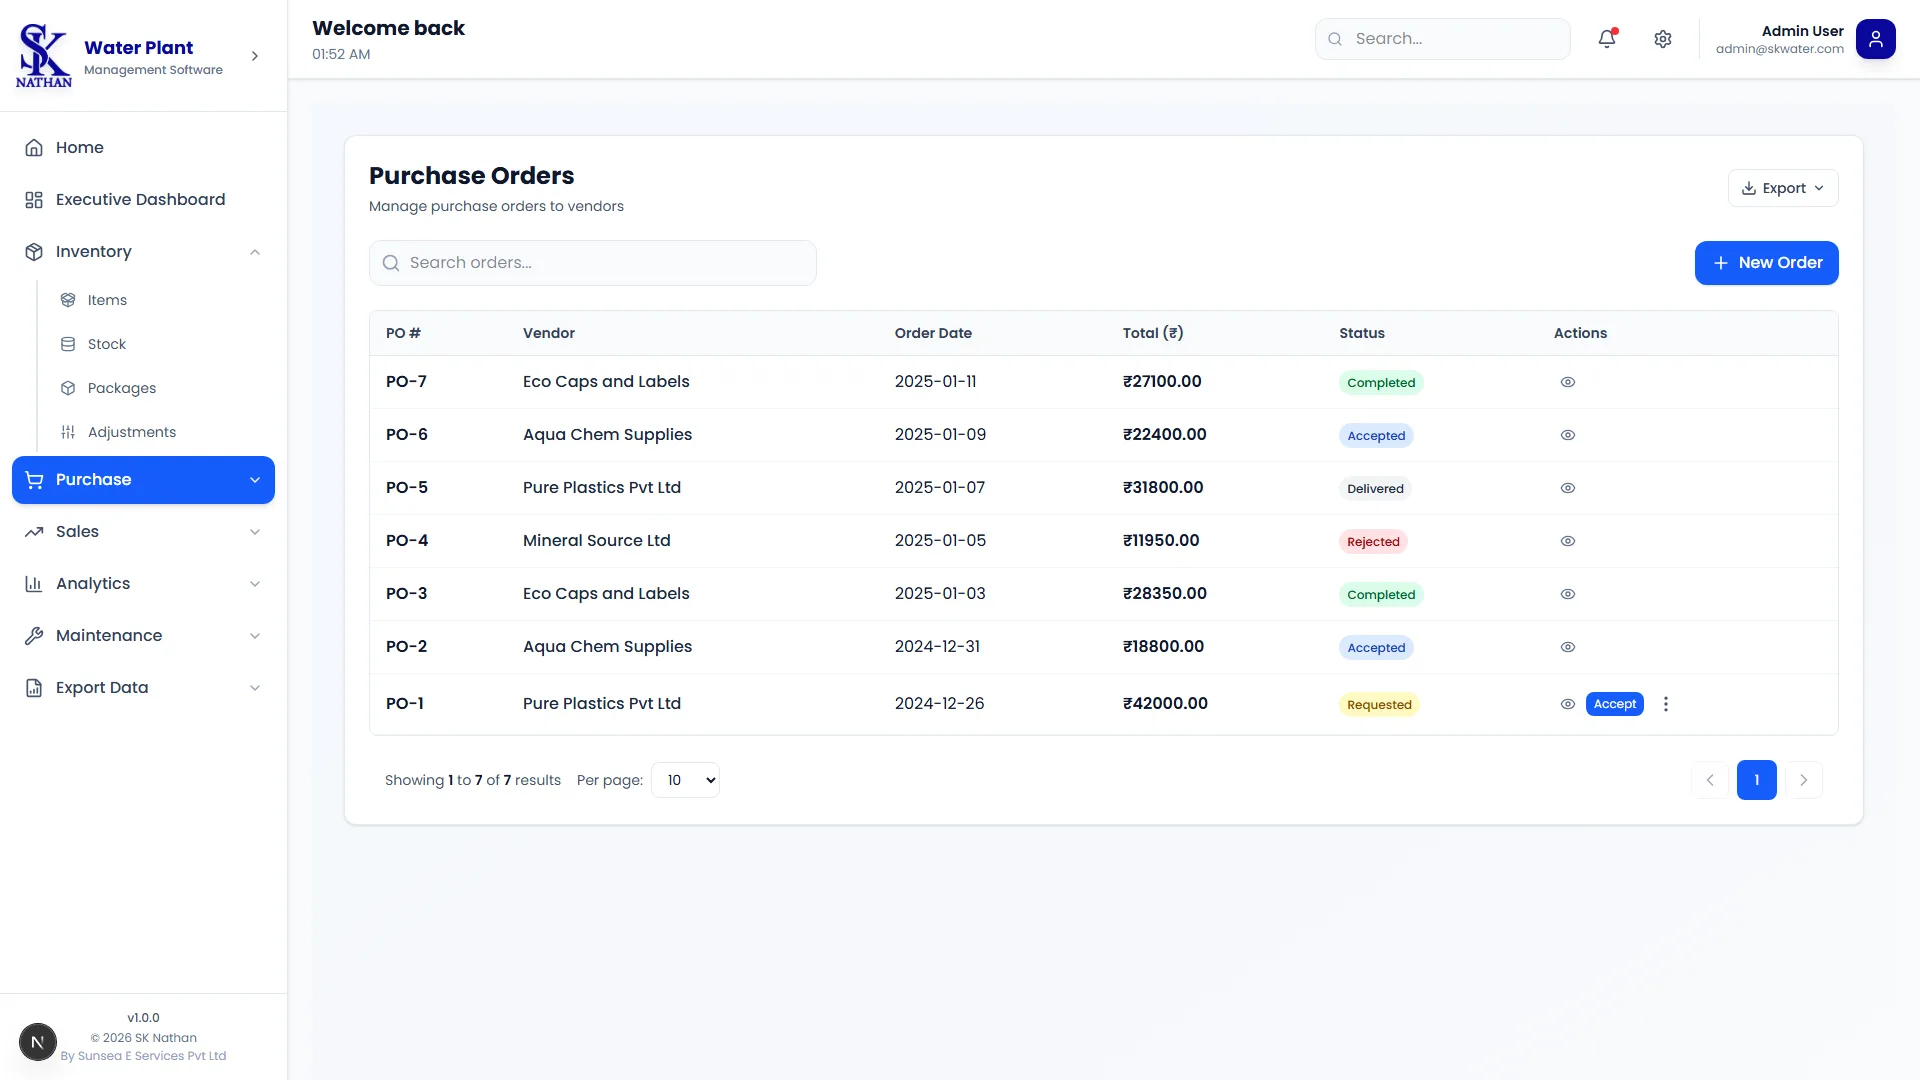The width and height of the screenshot is (1920, 1080).
Task: Open notifications bell icon
Action: pos(1606,39)
